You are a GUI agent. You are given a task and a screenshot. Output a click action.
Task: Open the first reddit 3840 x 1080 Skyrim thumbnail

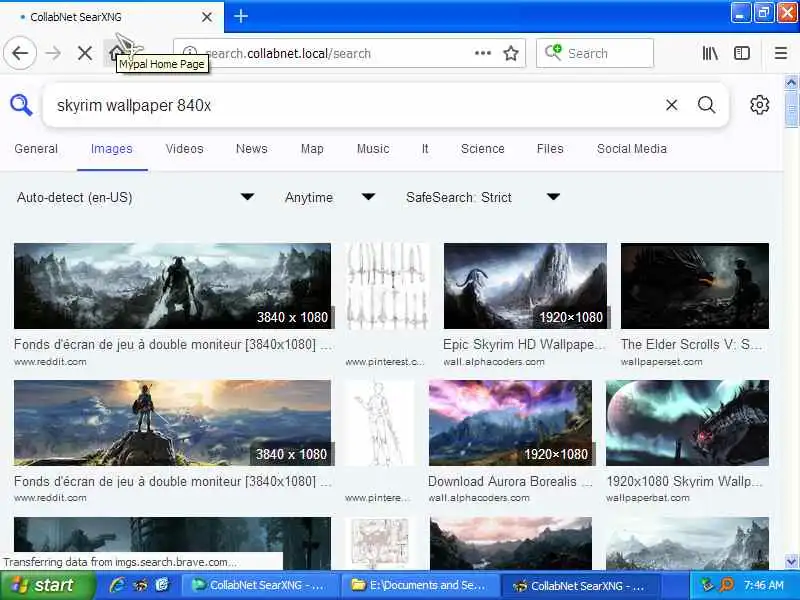172,286
